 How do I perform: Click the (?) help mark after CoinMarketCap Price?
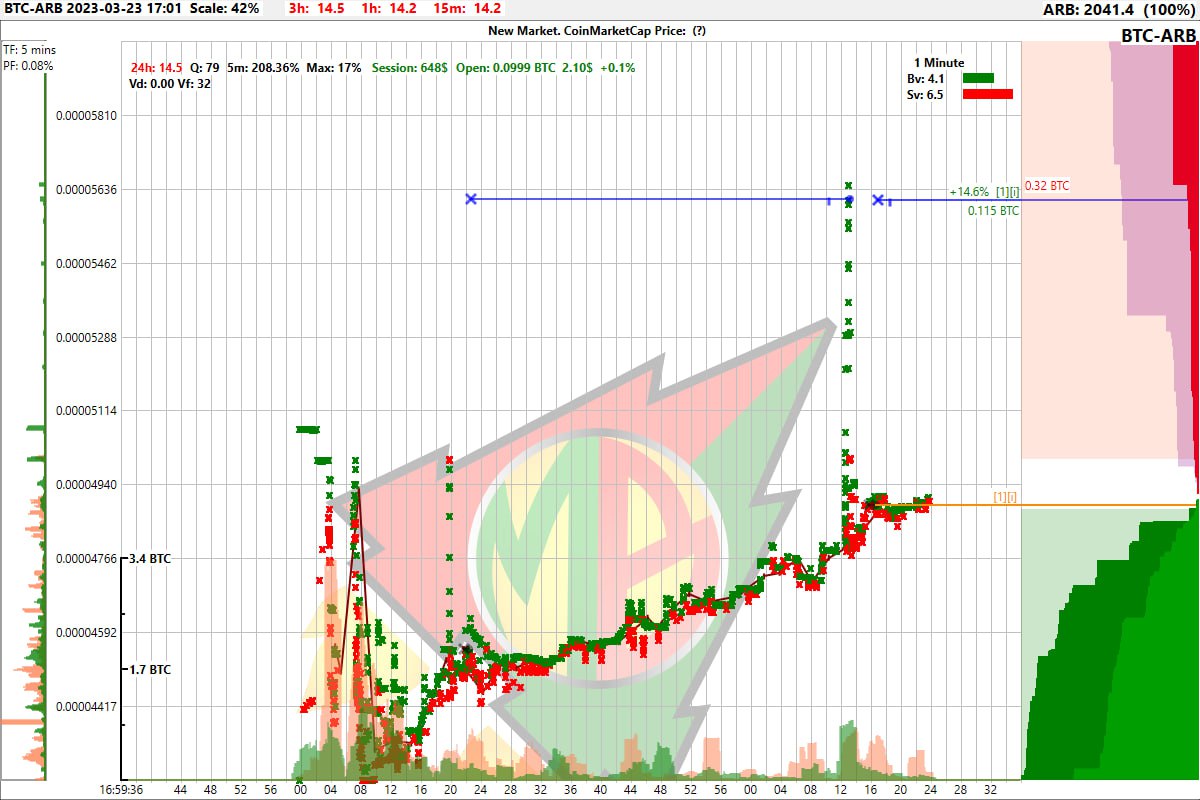[x=699, y=30]
